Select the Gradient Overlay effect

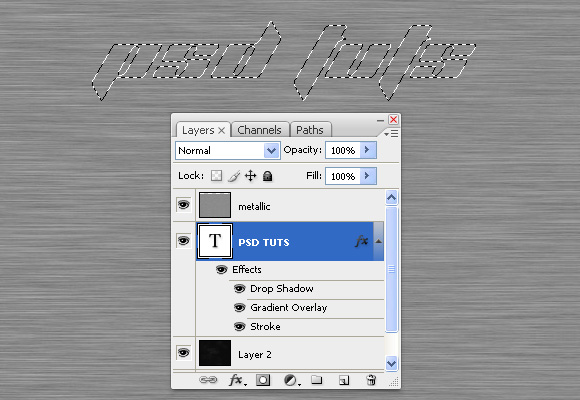tap(289, 308)
